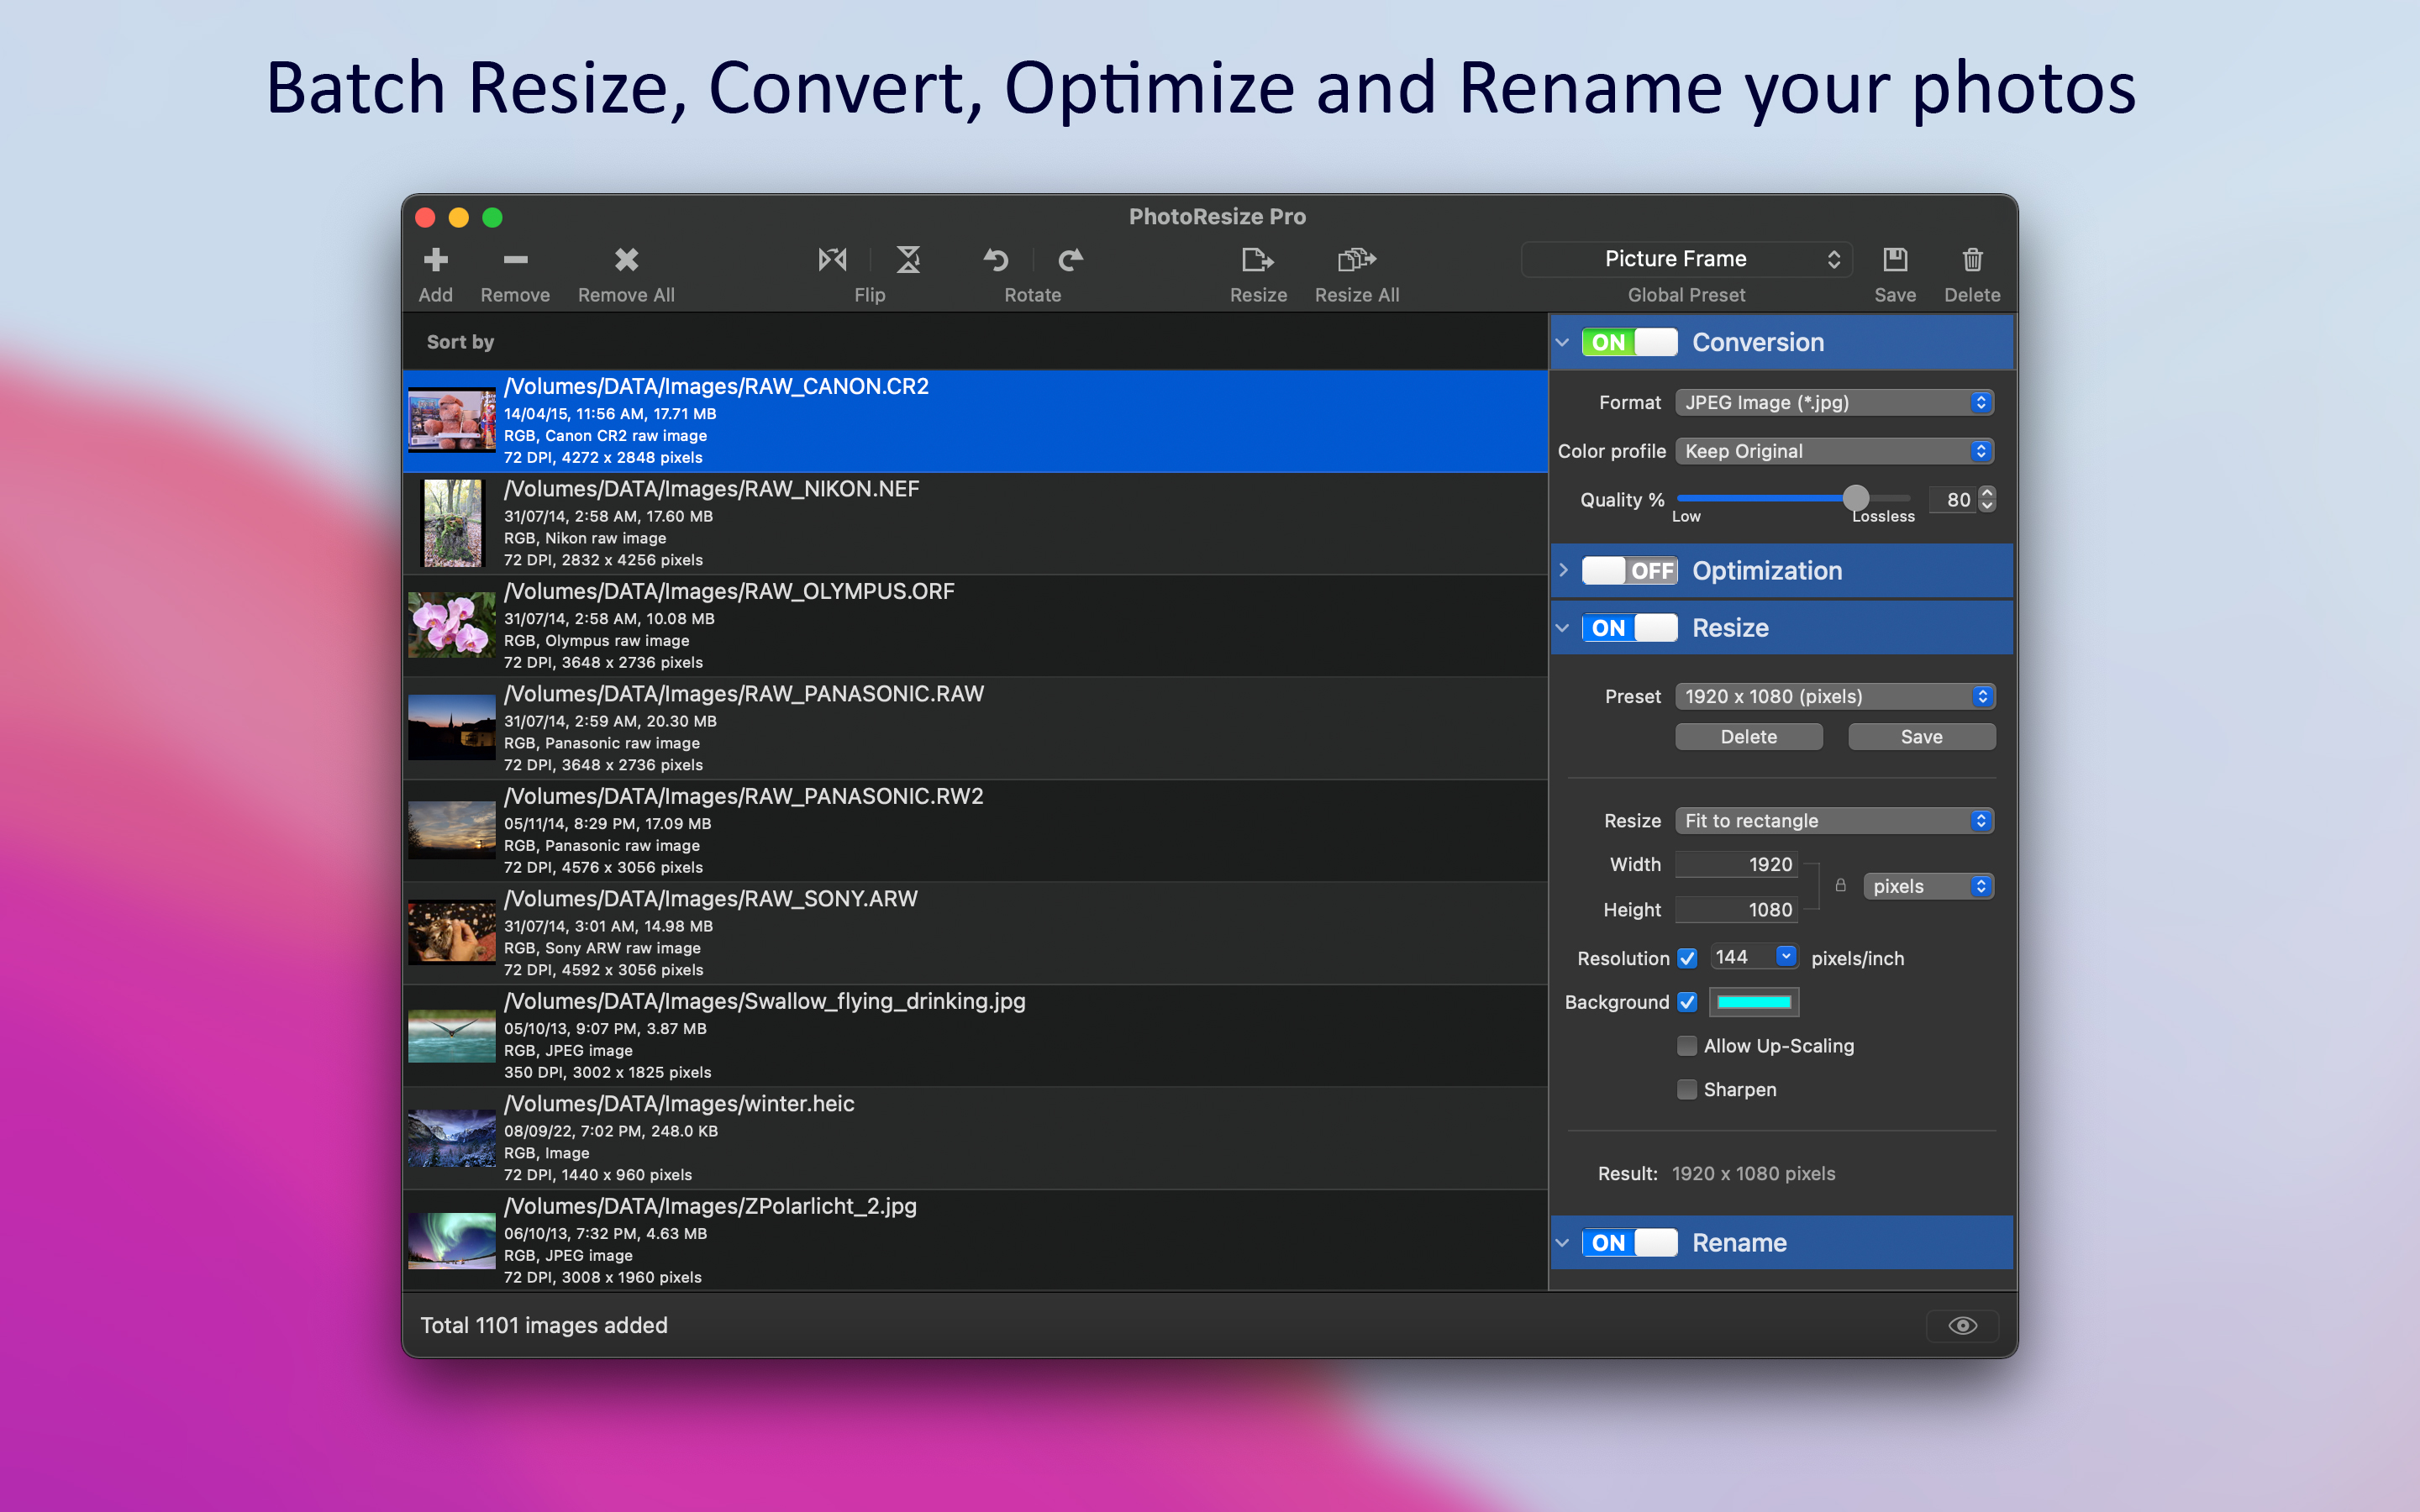Viewport: 2420px width, 1512px height.
Task: Uncheck the Background checkbox
Action: 1687,1002
